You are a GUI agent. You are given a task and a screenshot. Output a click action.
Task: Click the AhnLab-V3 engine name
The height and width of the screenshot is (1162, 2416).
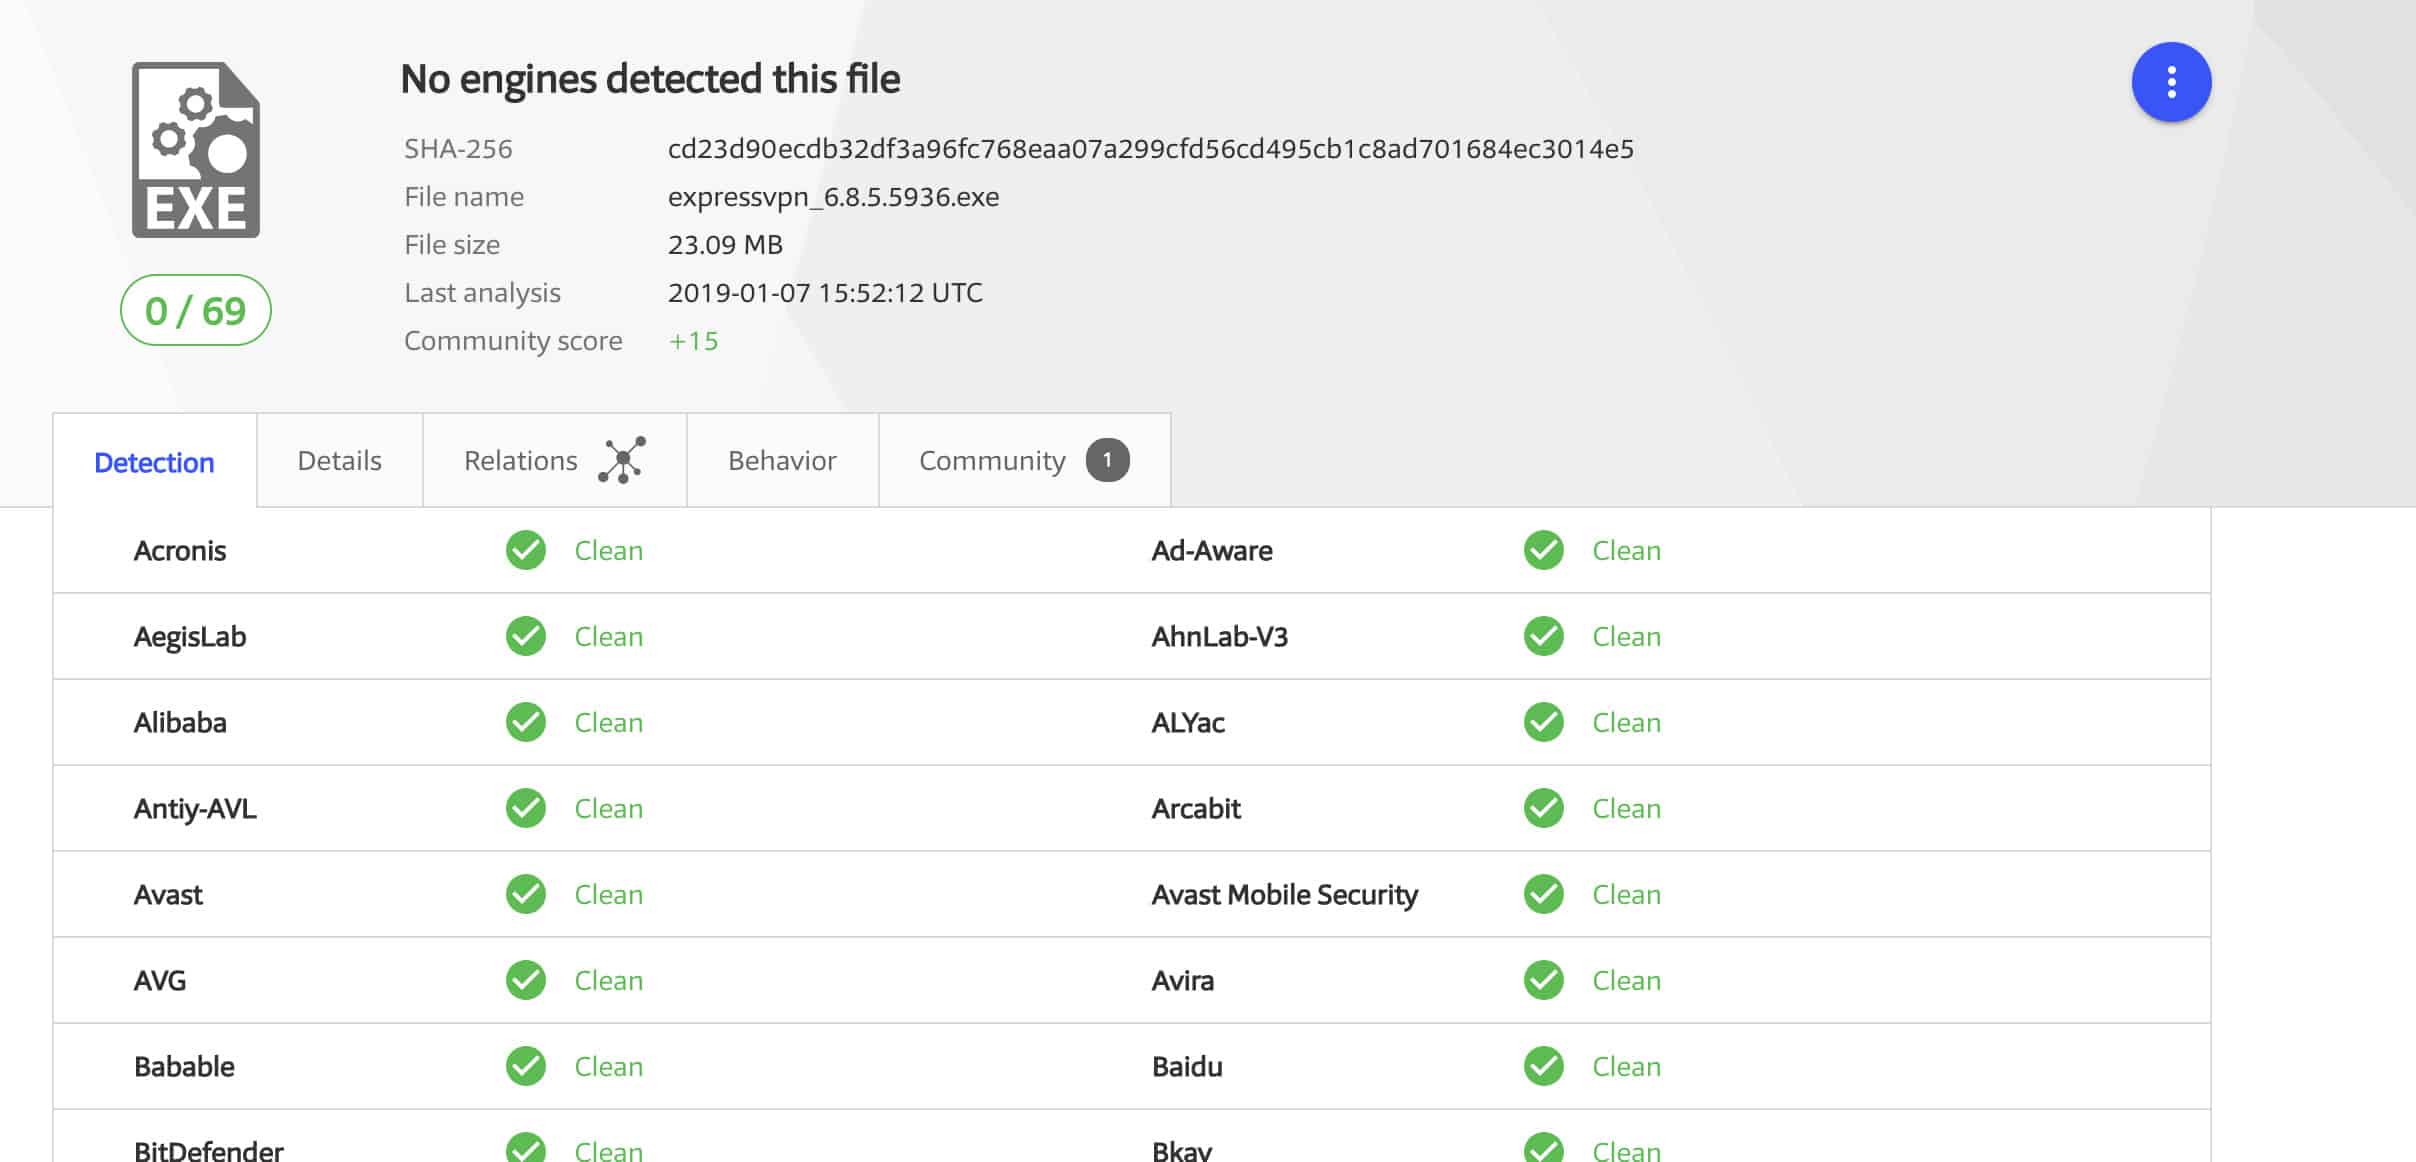1220,637
